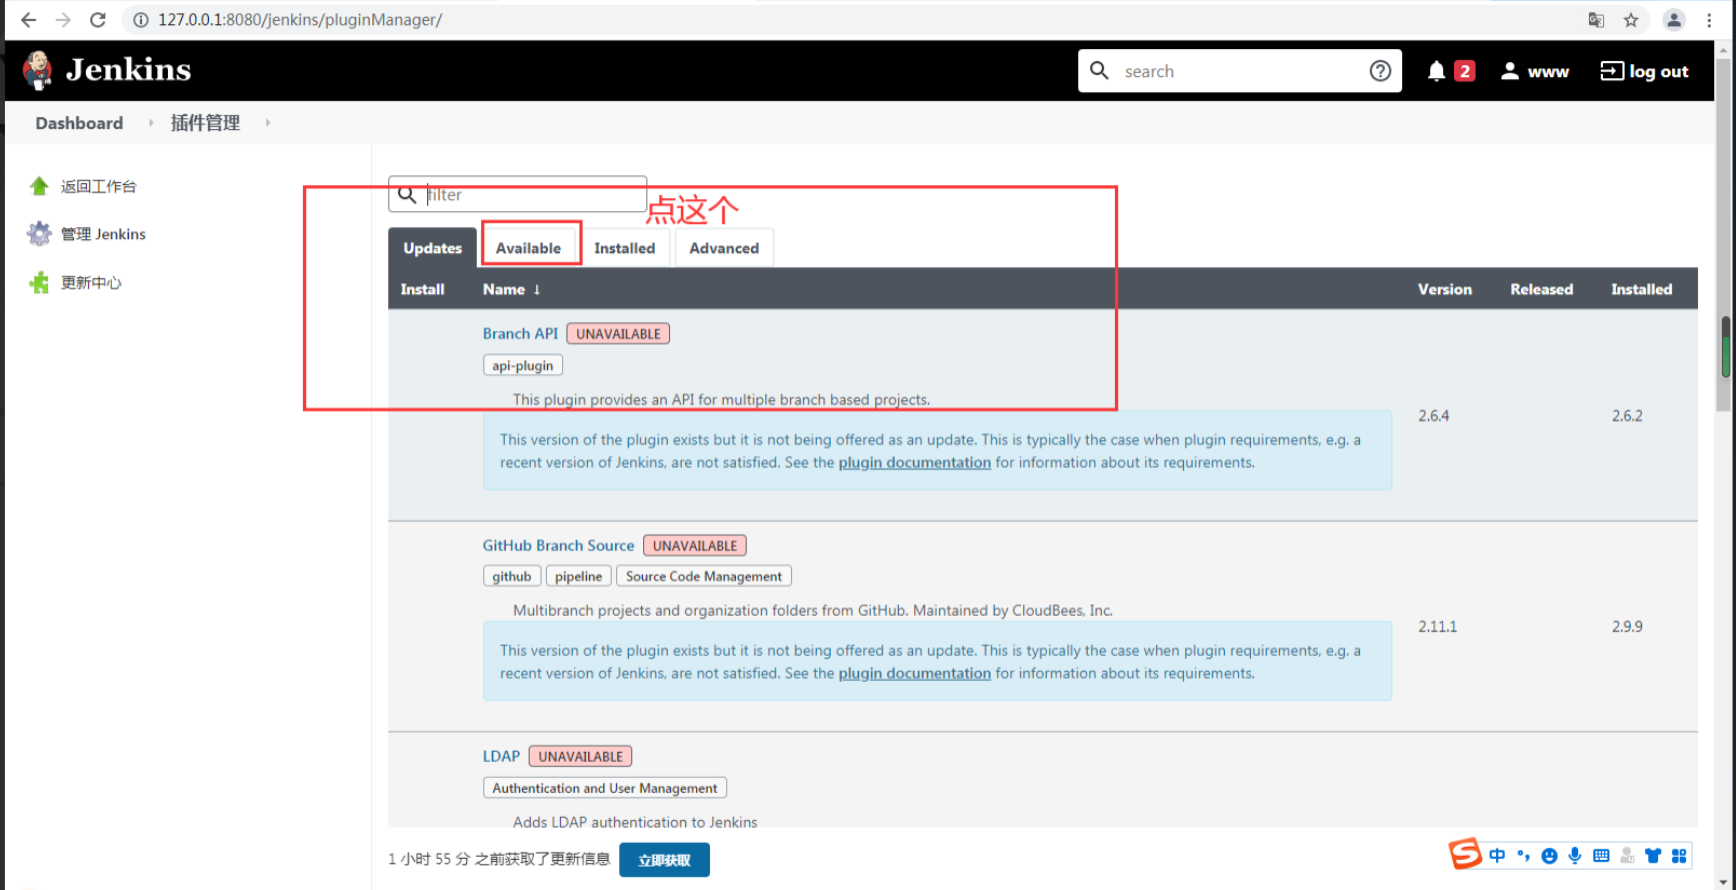
Task: Open the IME emoji smiley panel
Action: click(x=1549, y=855)
